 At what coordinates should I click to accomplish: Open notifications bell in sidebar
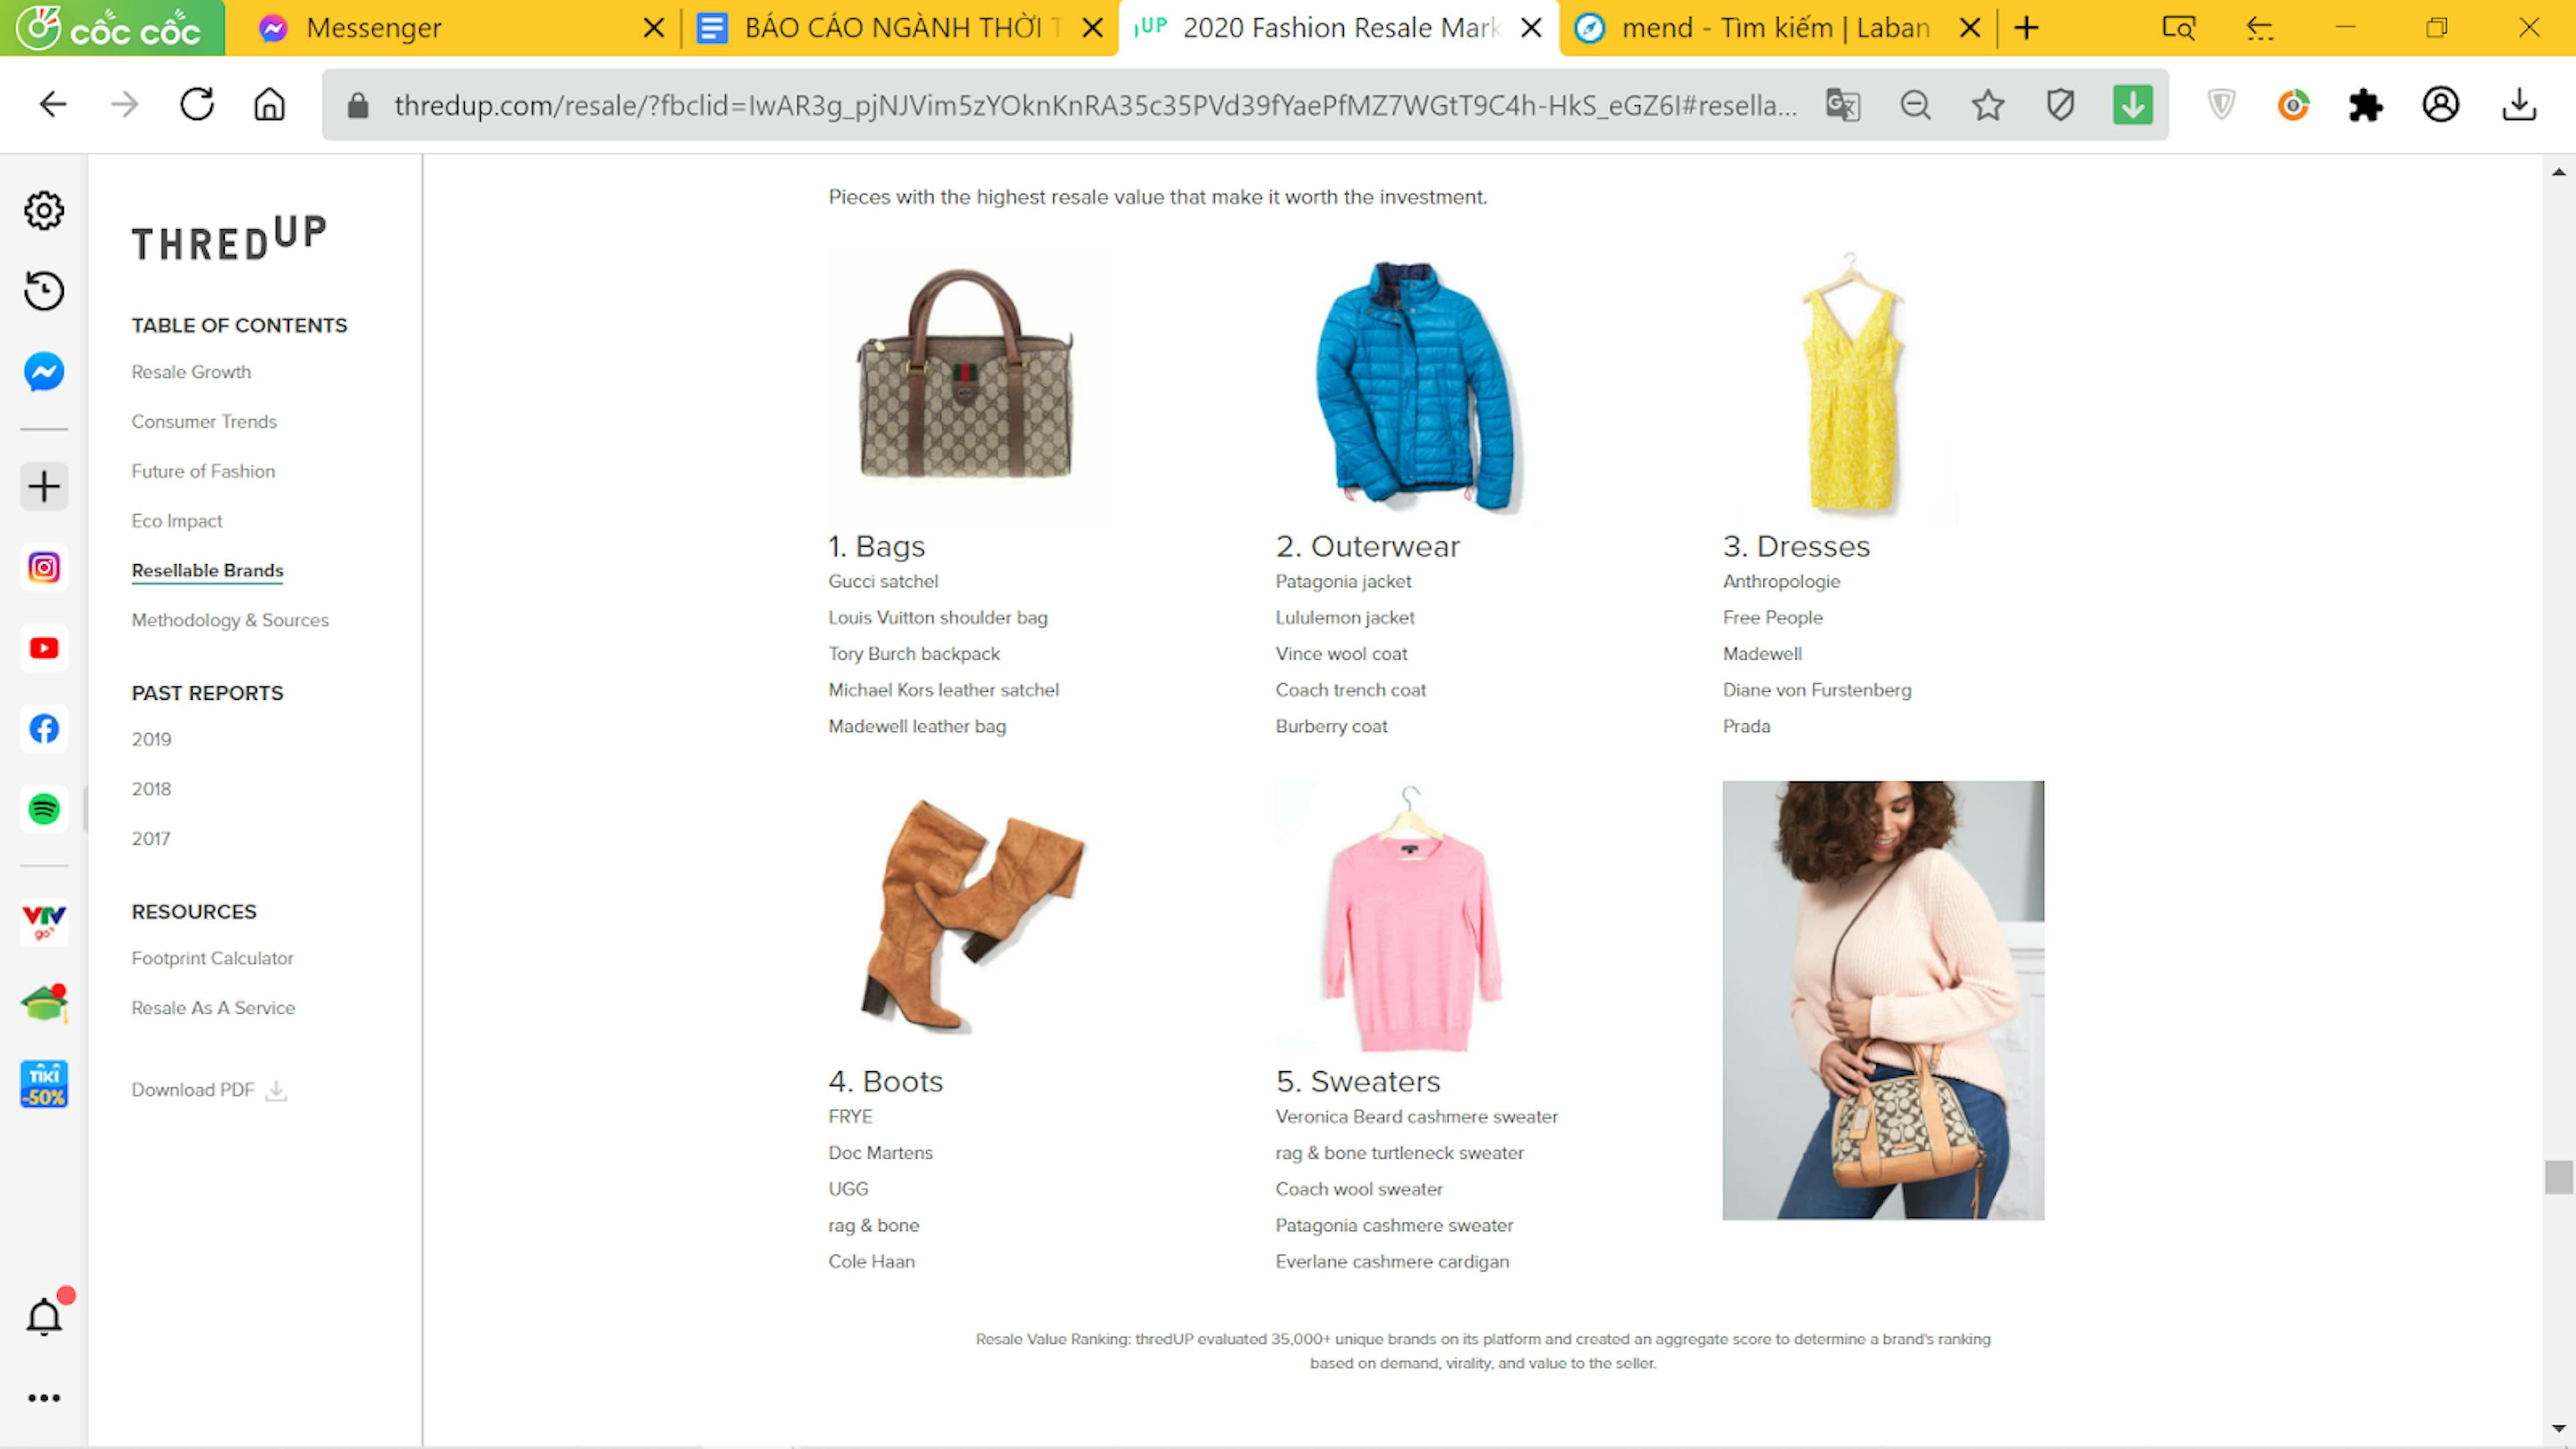point(44,1316)
